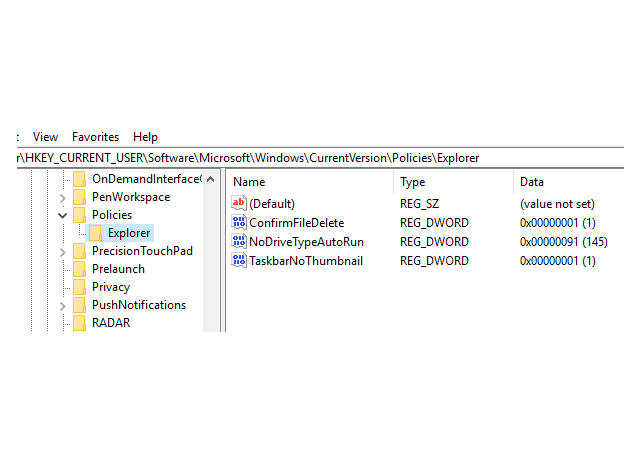640x460 pixels.
Task: Click the ConfirmFileDelete DWORD value icon
Action: pos(239,223)
